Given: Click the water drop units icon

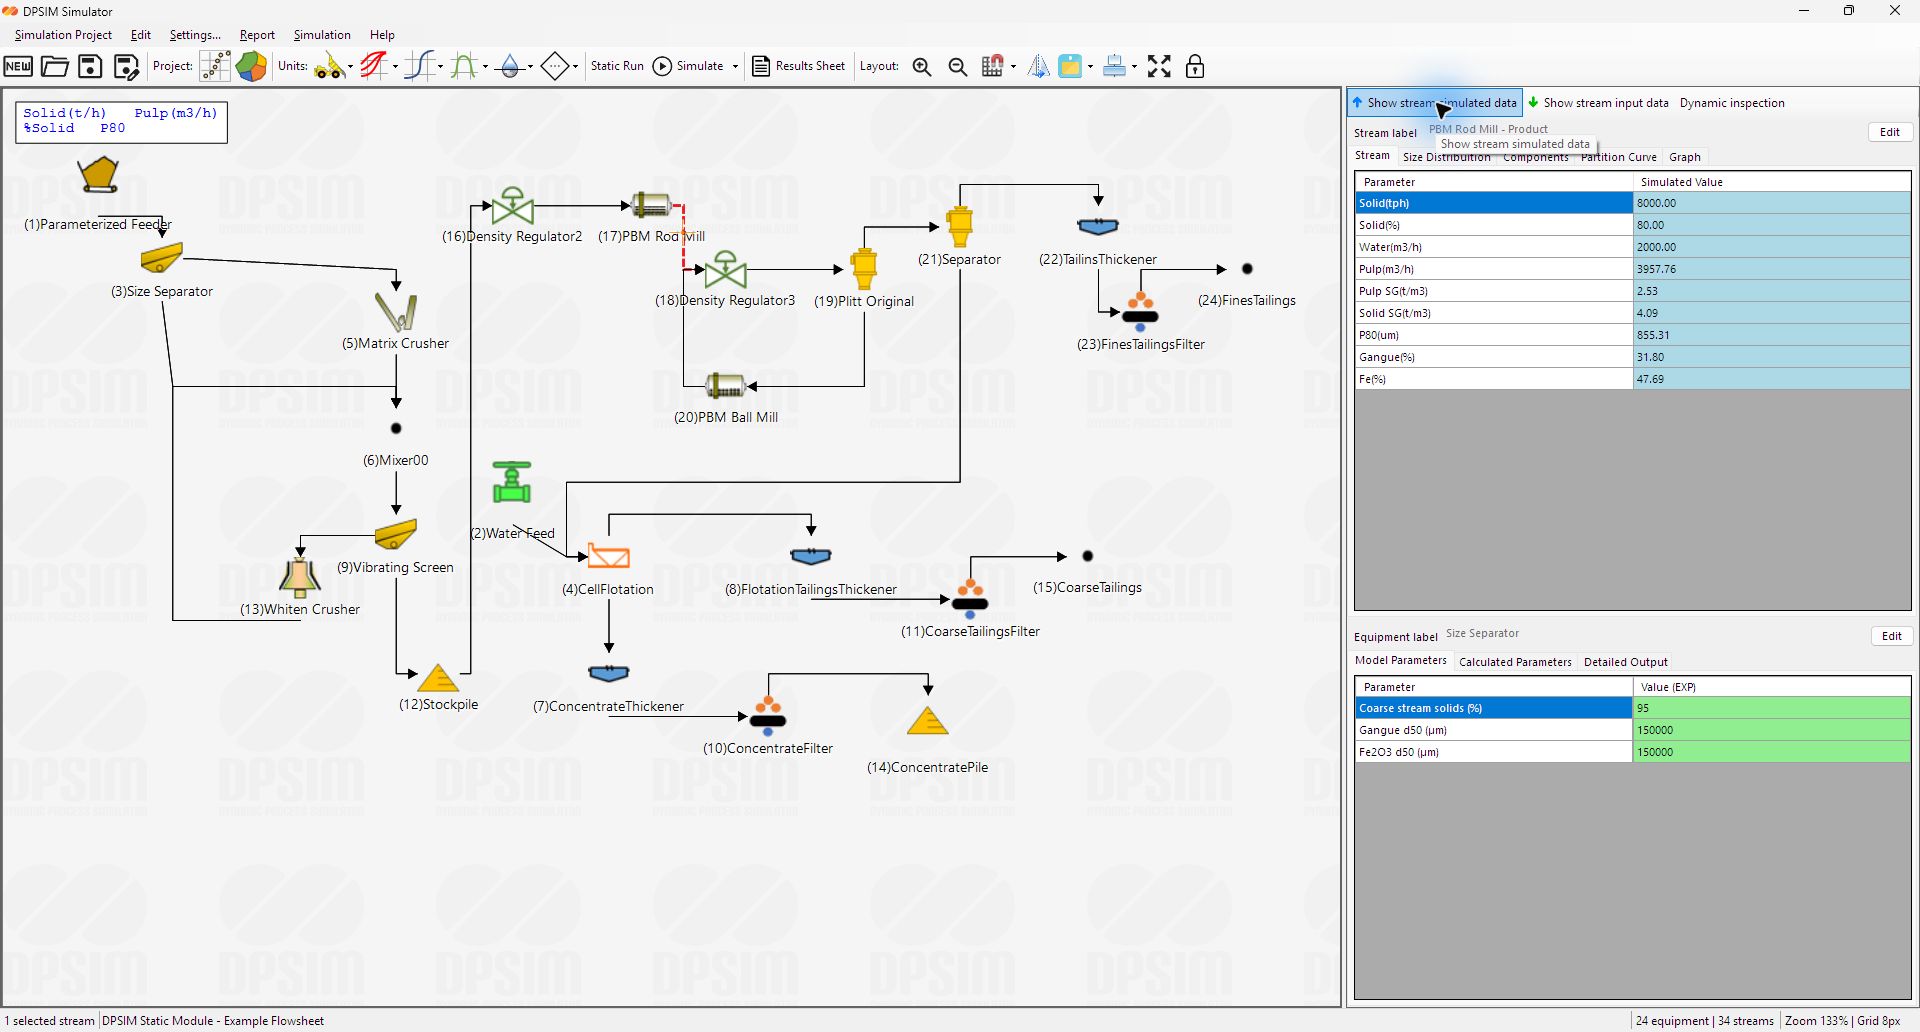Looking at the screenshot, I should coord(510,67).
